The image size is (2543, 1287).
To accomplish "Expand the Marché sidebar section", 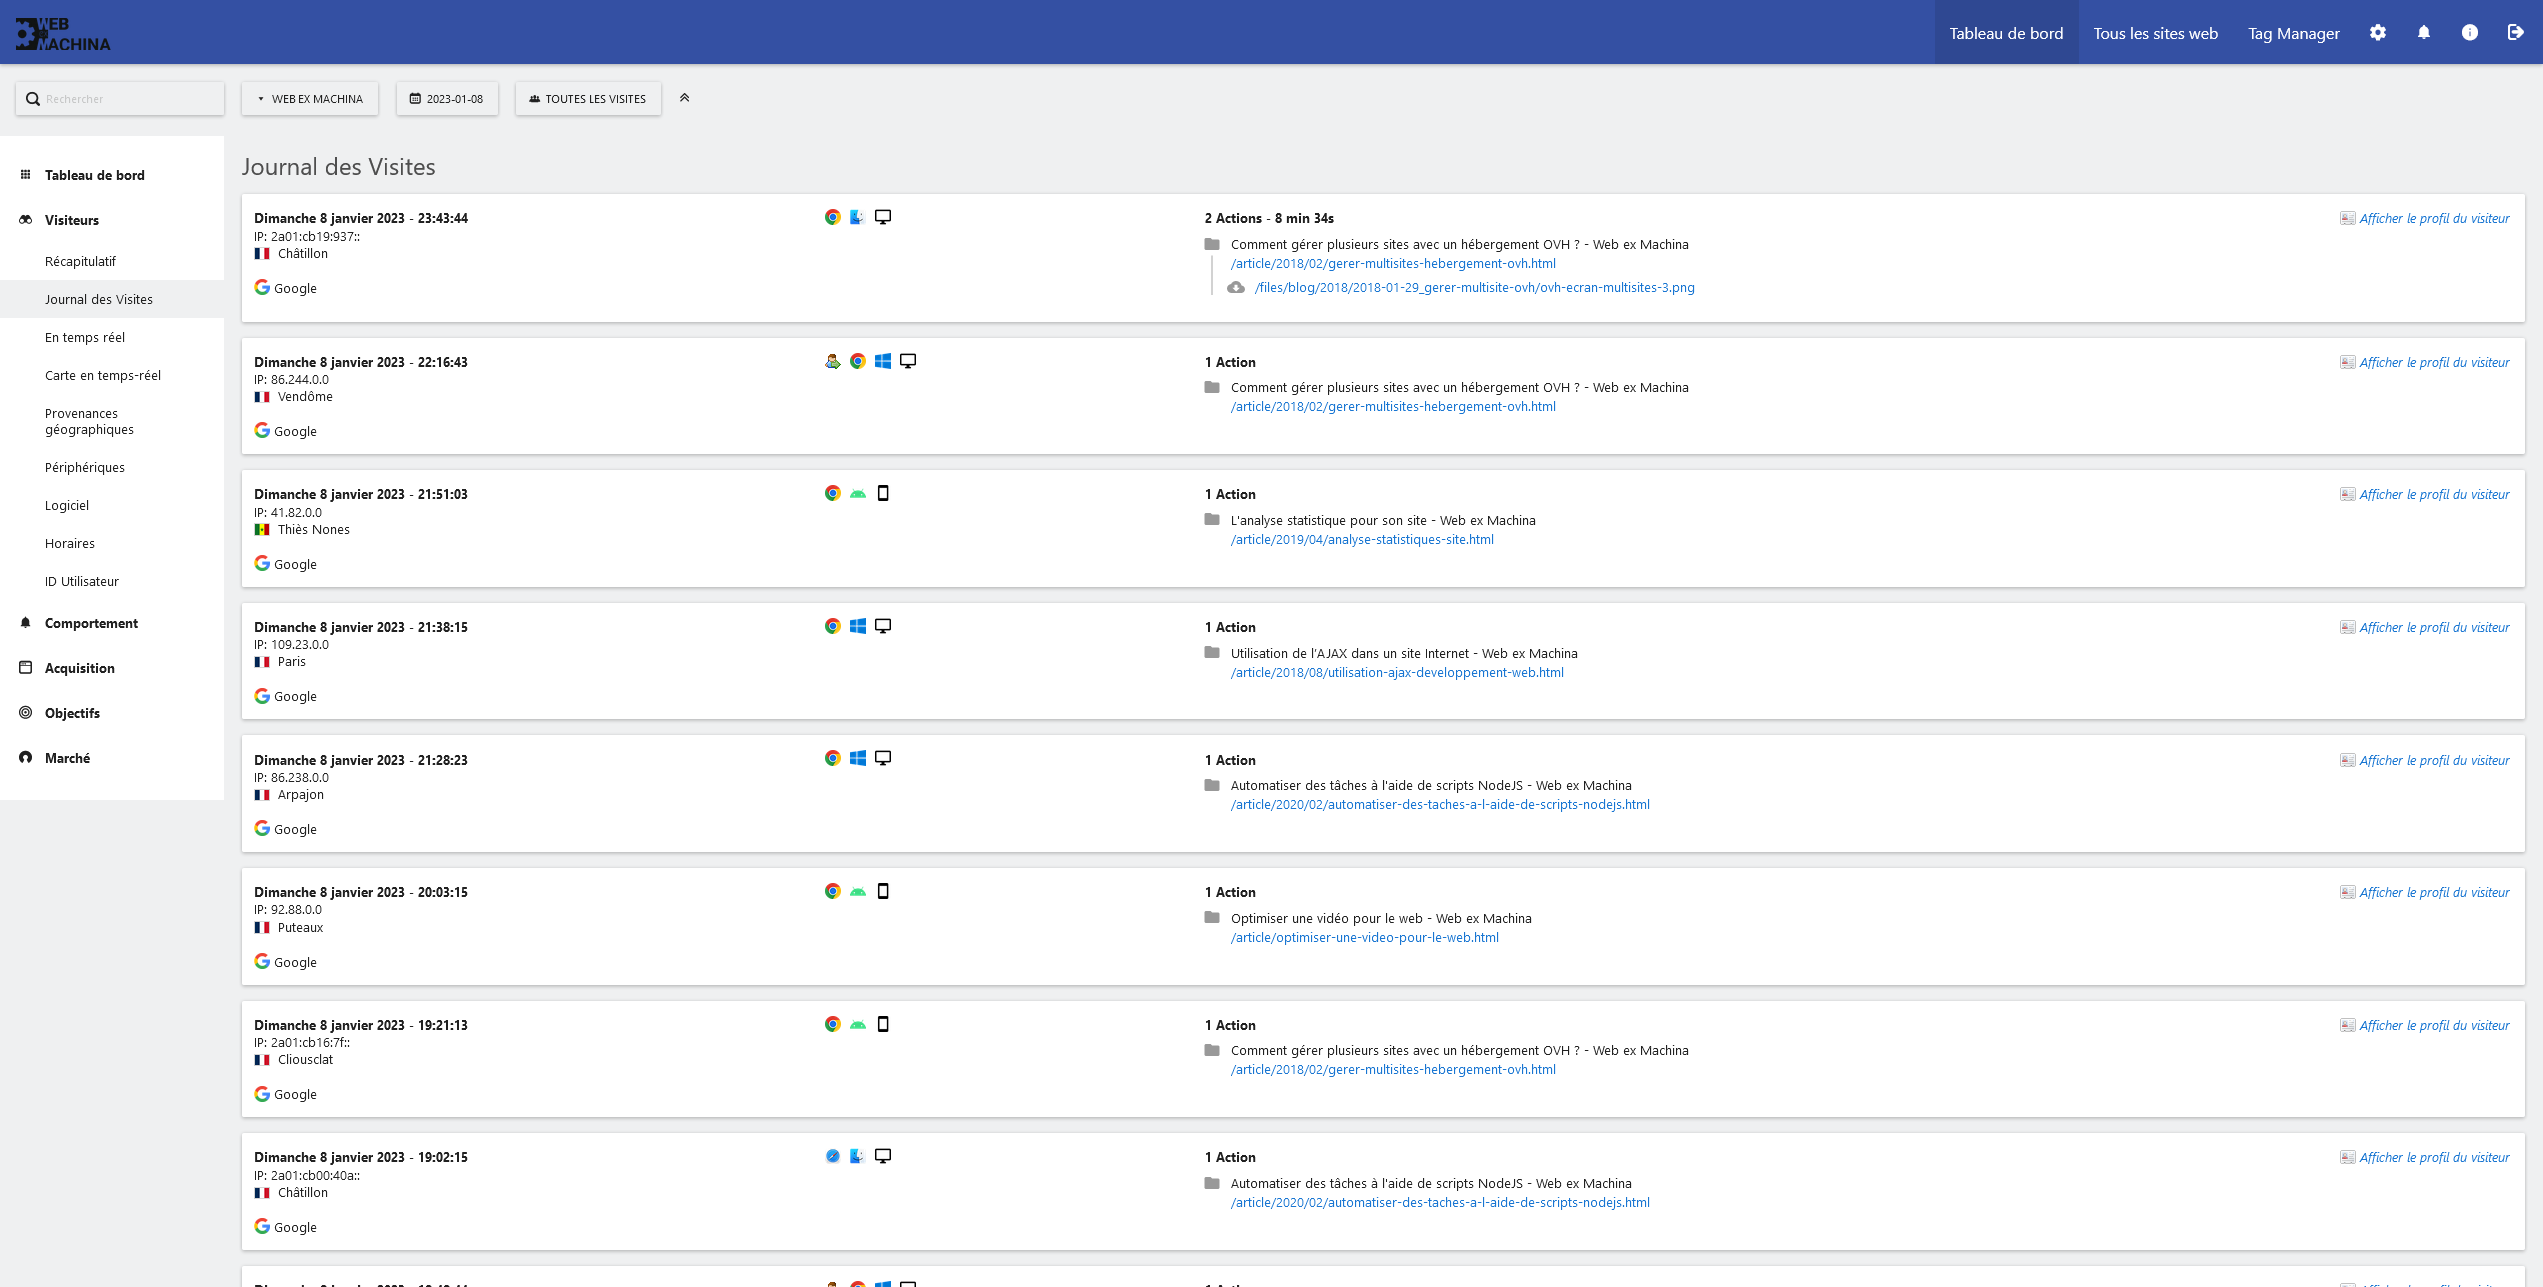I will (67, 758).
